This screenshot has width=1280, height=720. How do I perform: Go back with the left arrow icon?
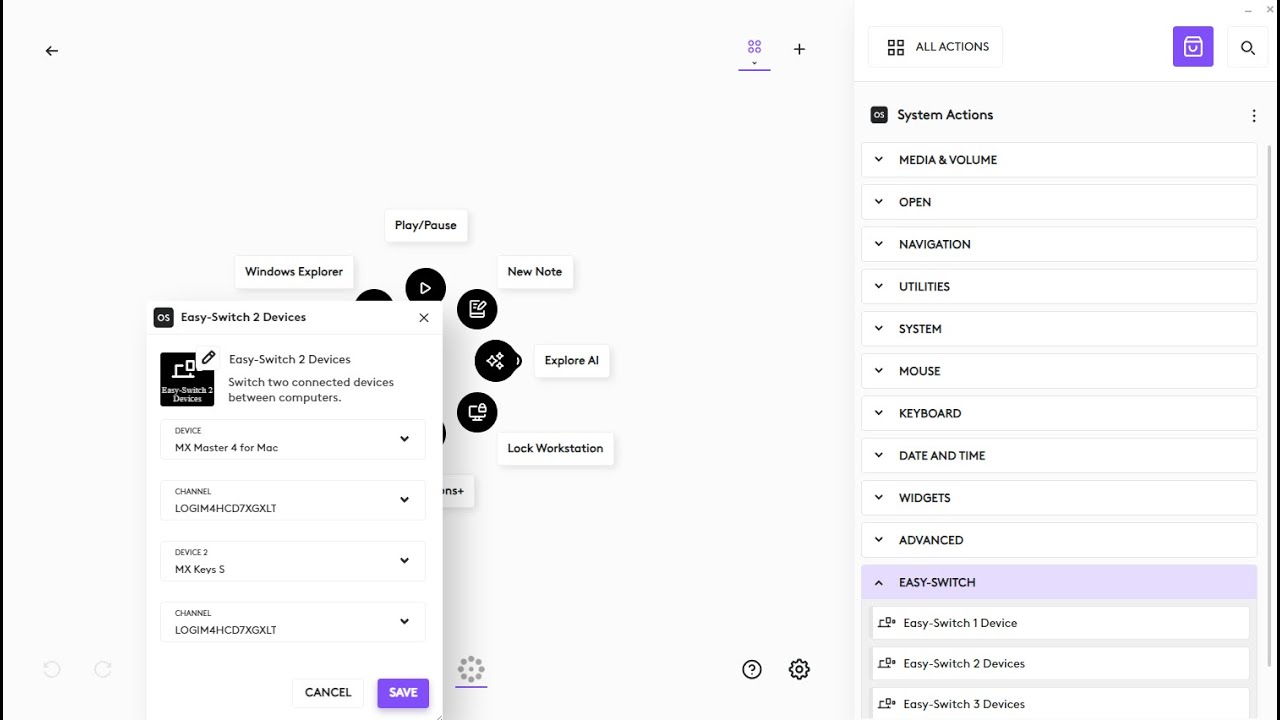click(x=52, y=51)
